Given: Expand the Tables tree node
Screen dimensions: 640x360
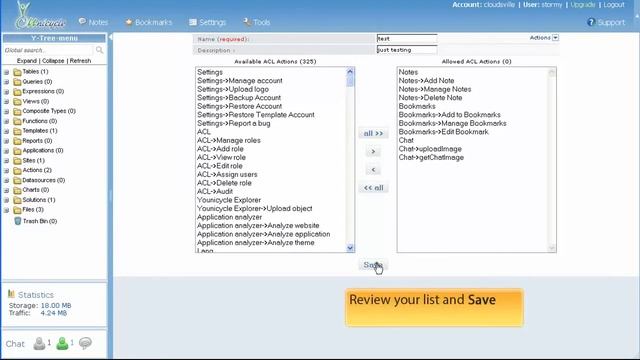Looking at the screenshot, I should point(7,72).
